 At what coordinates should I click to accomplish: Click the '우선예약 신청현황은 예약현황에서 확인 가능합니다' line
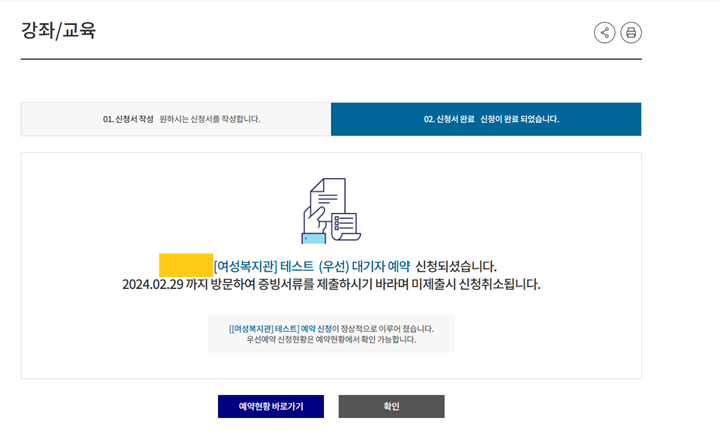coord(331,340)
